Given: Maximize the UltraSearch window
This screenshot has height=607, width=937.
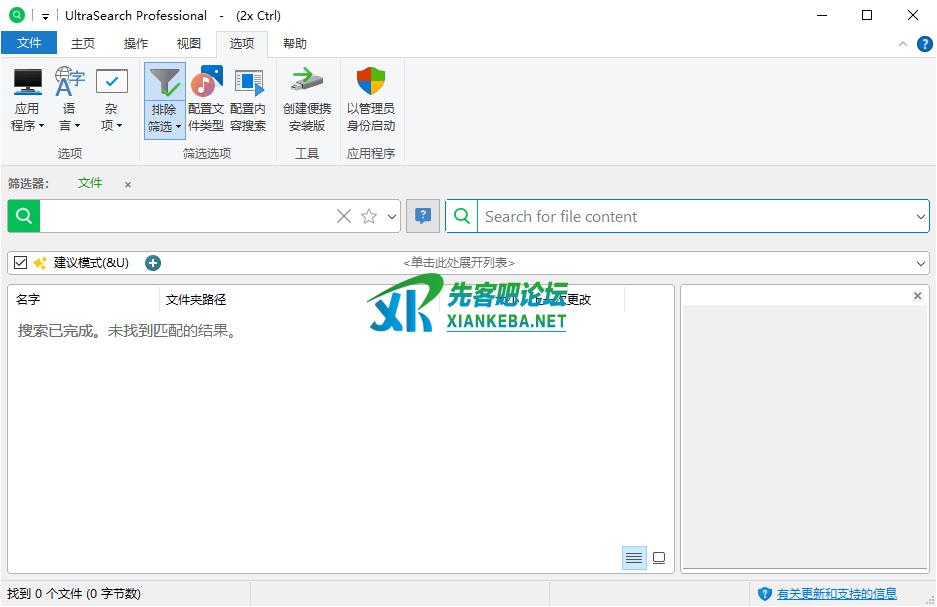Looking at the screenshot, I should pos(867,16).
